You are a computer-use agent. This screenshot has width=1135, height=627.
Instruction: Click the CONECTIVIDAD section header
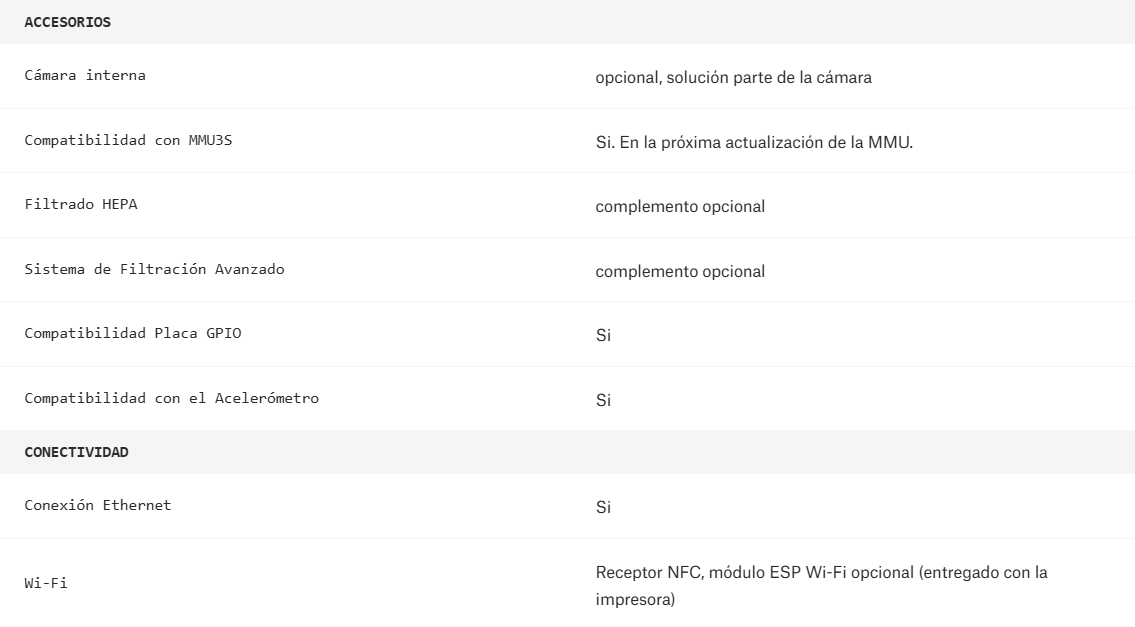pos(76,452)
